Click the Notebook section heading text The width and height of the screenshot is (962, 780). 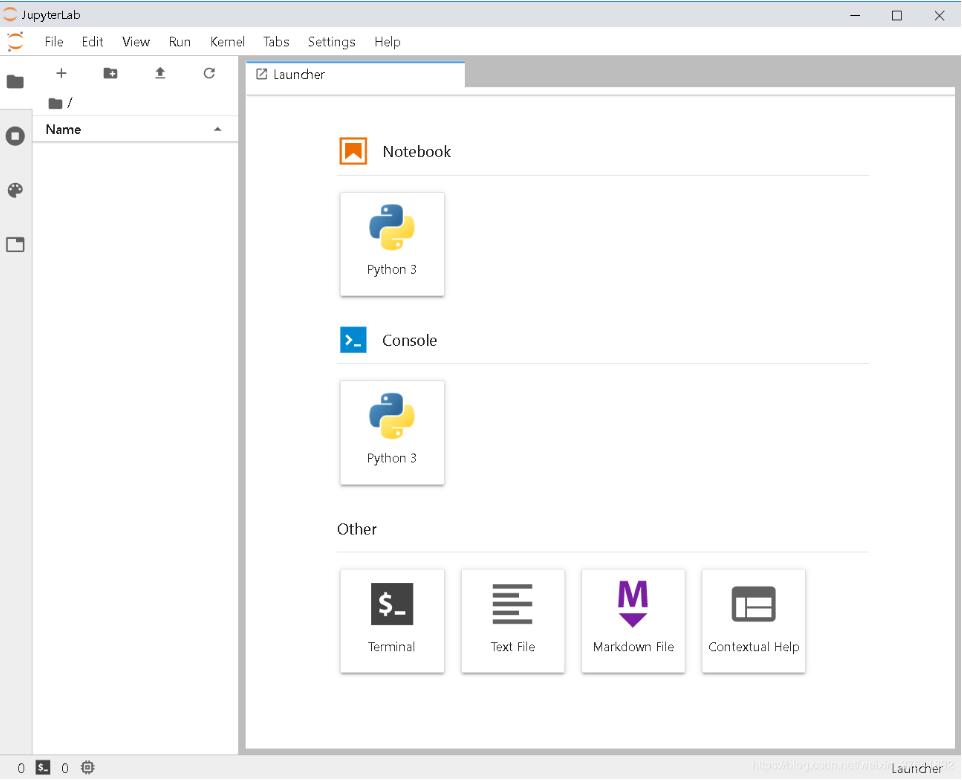point(417,152)
